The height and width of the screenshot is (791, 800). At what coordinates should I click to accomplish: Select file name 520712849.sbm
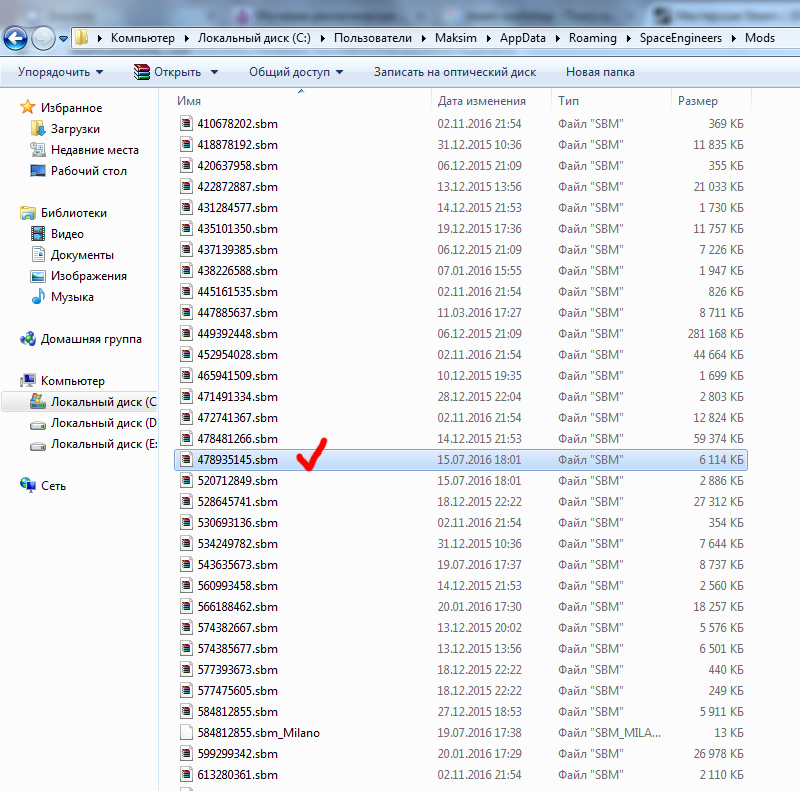(x=238, y=481)
